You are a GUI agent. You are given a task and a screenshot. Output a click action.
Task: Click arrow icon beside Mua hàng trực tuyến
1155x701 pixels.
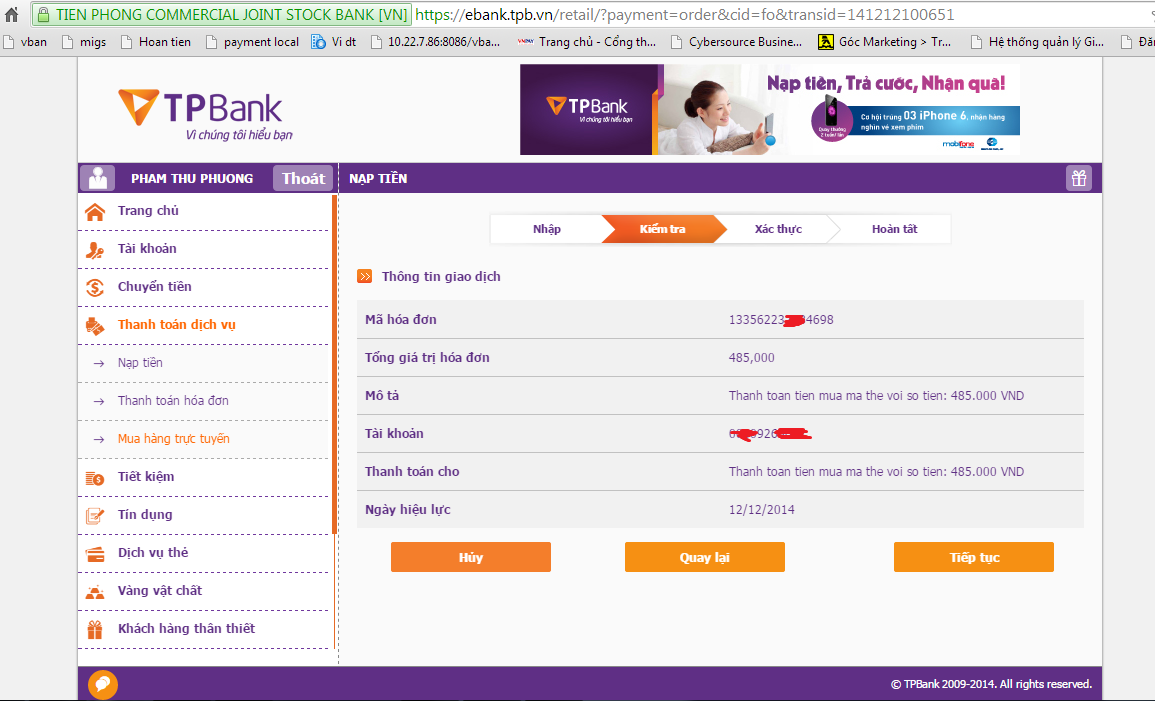point(99,440)
